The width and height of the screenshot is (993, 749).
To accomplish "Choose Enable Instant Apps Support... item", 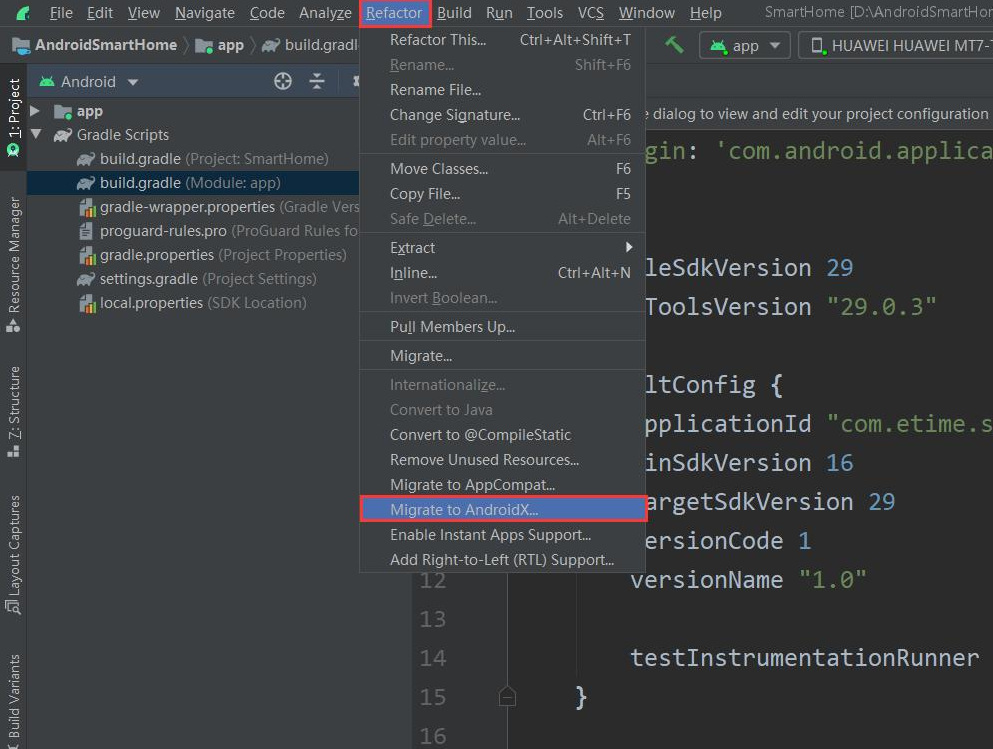I will (x=503, y=534).
